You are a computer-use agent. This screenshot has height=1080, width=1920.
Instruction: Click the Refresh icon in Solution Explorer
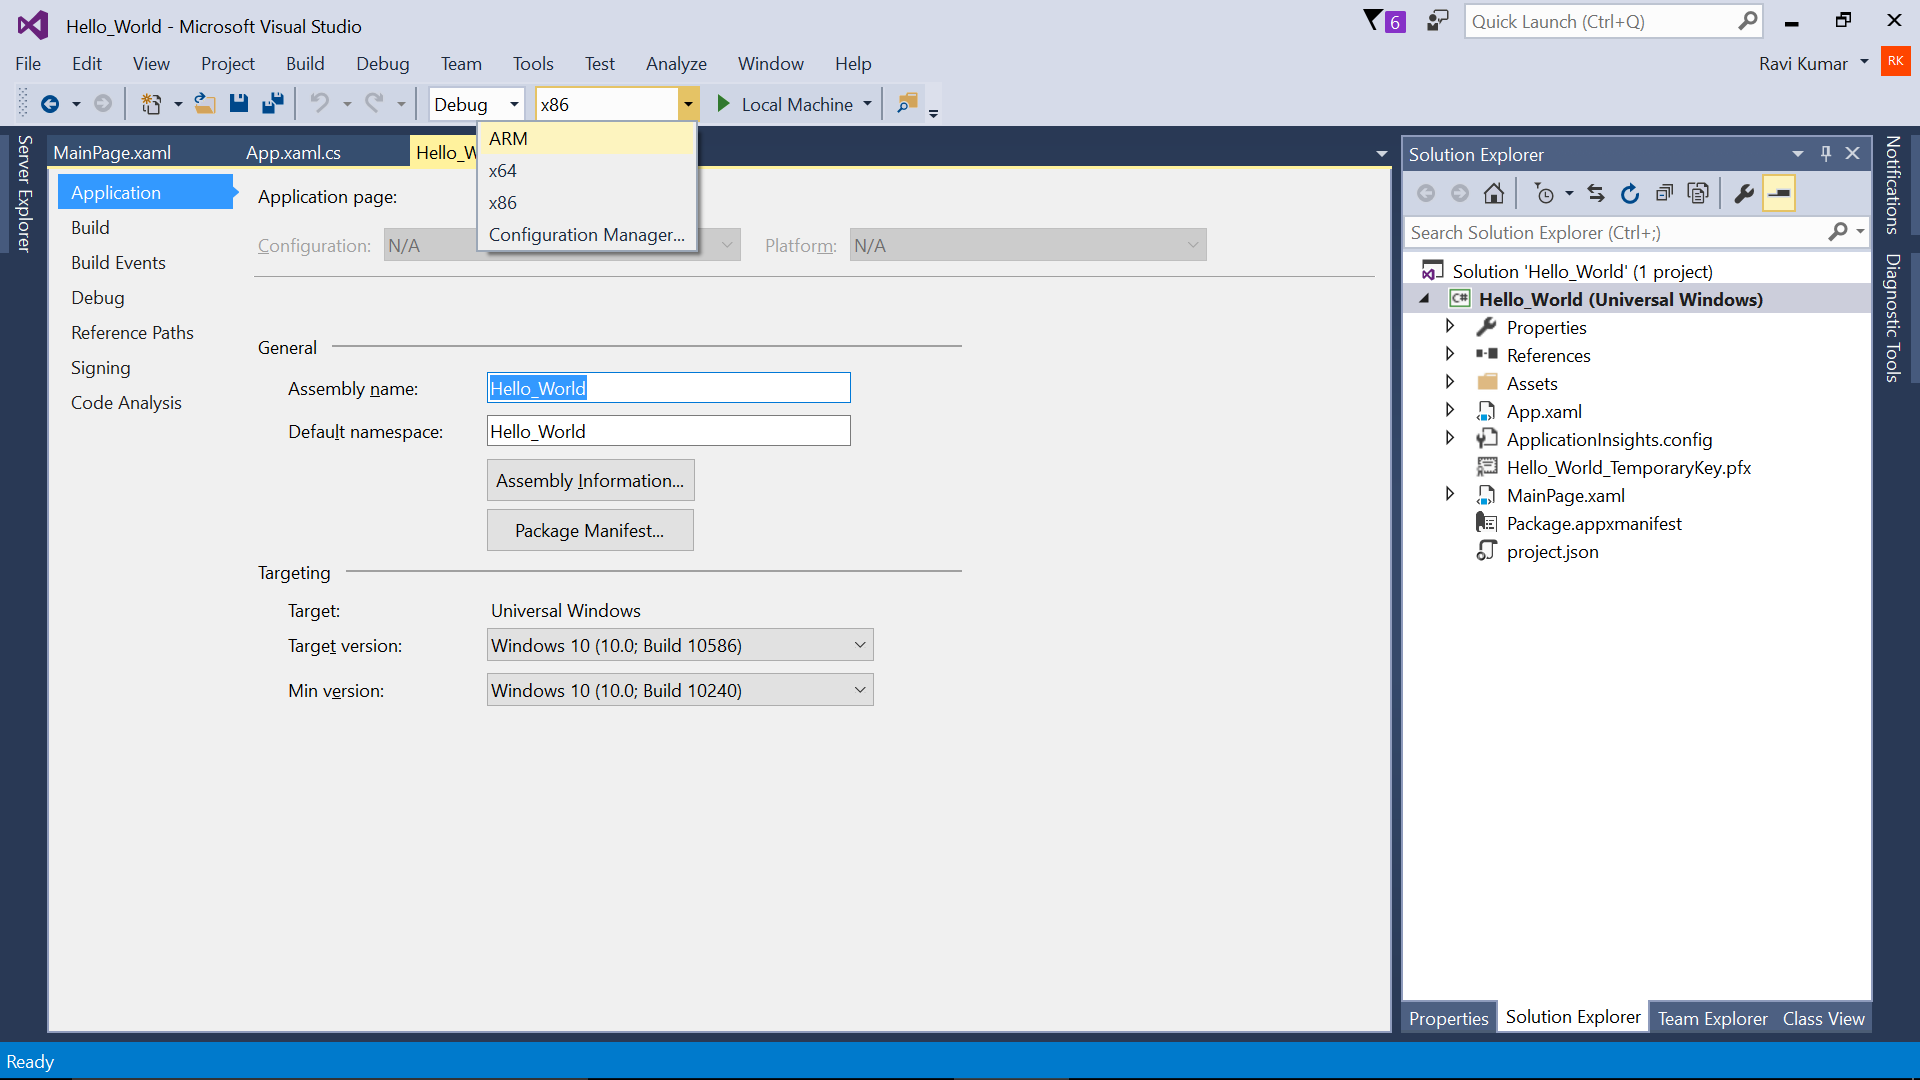pyautogui.click(x=1630, y=194)
